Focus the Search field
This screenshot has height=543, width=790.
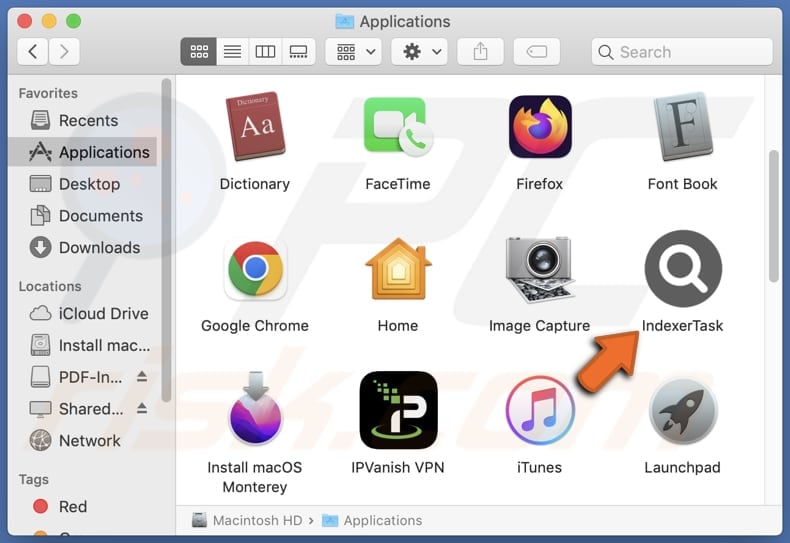(x=682, y=51)
